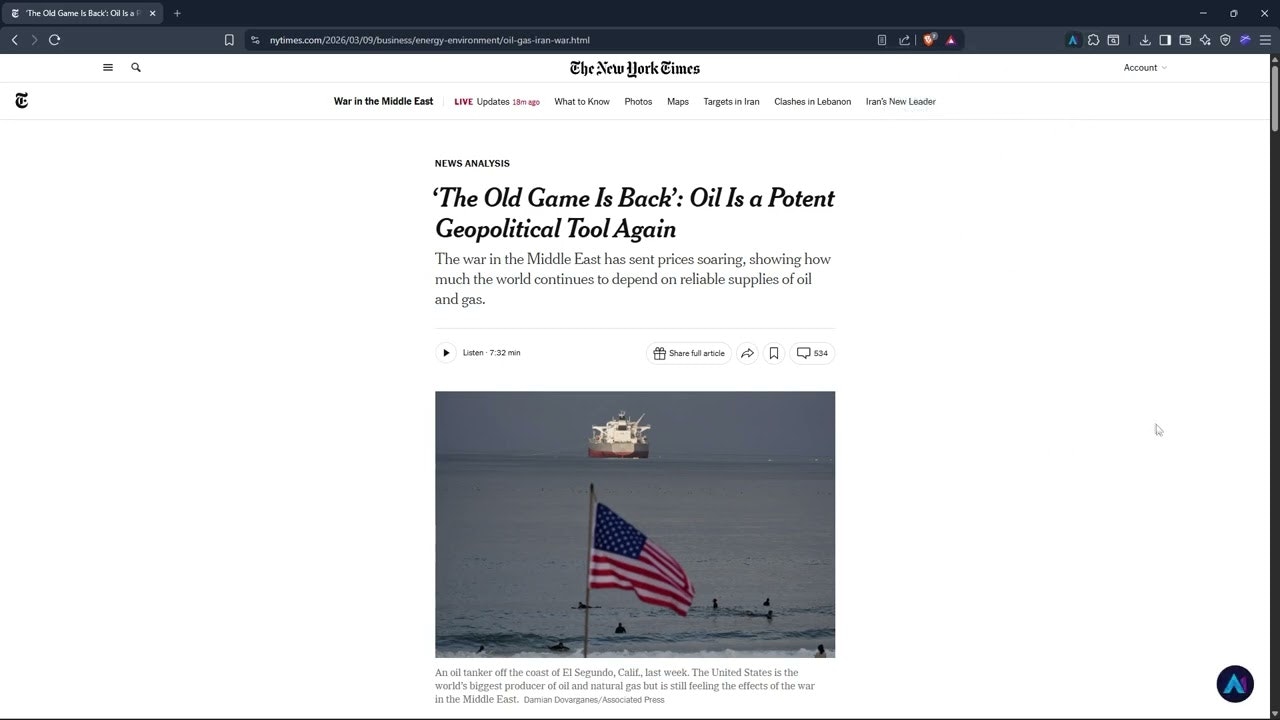Open the NYT hamburger sections menu
Image resolution: width=1280 pixels, height=720 pixels.
108,68
